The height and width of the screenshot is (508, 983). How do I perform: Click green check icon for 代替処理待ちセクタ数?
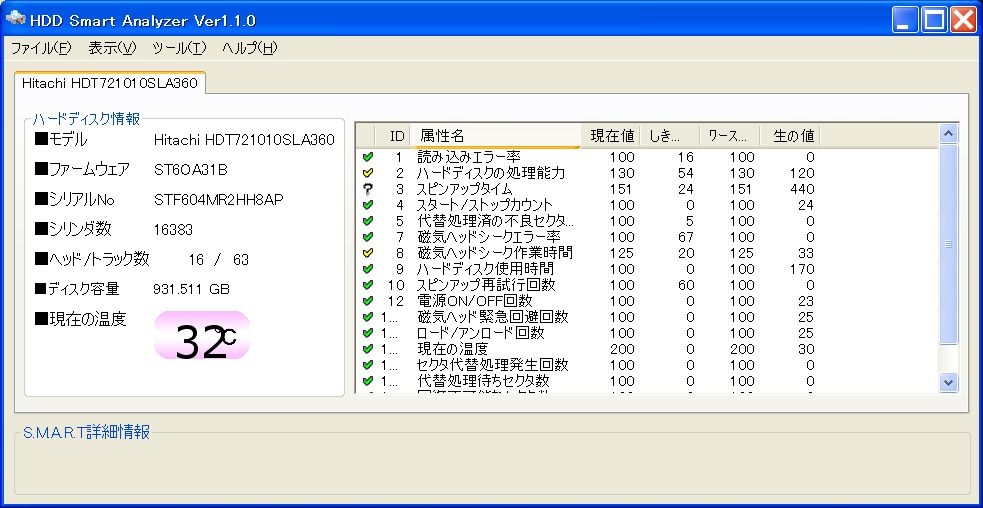point(368,381)
